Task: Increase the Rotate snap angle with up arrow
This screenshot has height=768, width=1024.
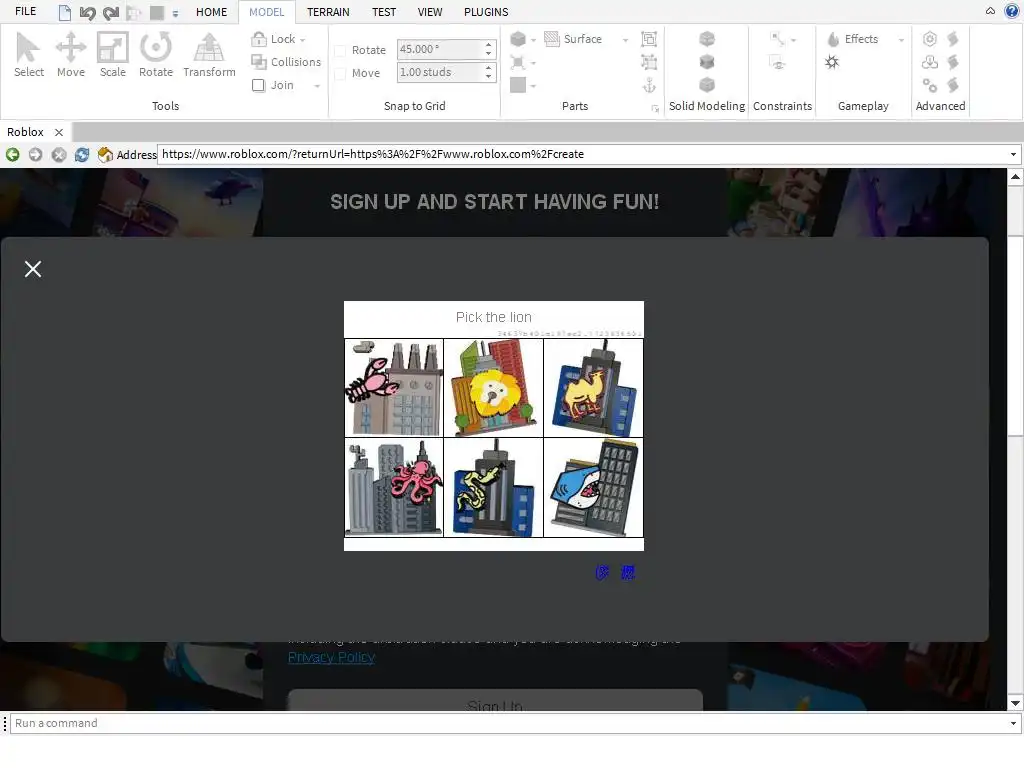Action: pos(488,45)
